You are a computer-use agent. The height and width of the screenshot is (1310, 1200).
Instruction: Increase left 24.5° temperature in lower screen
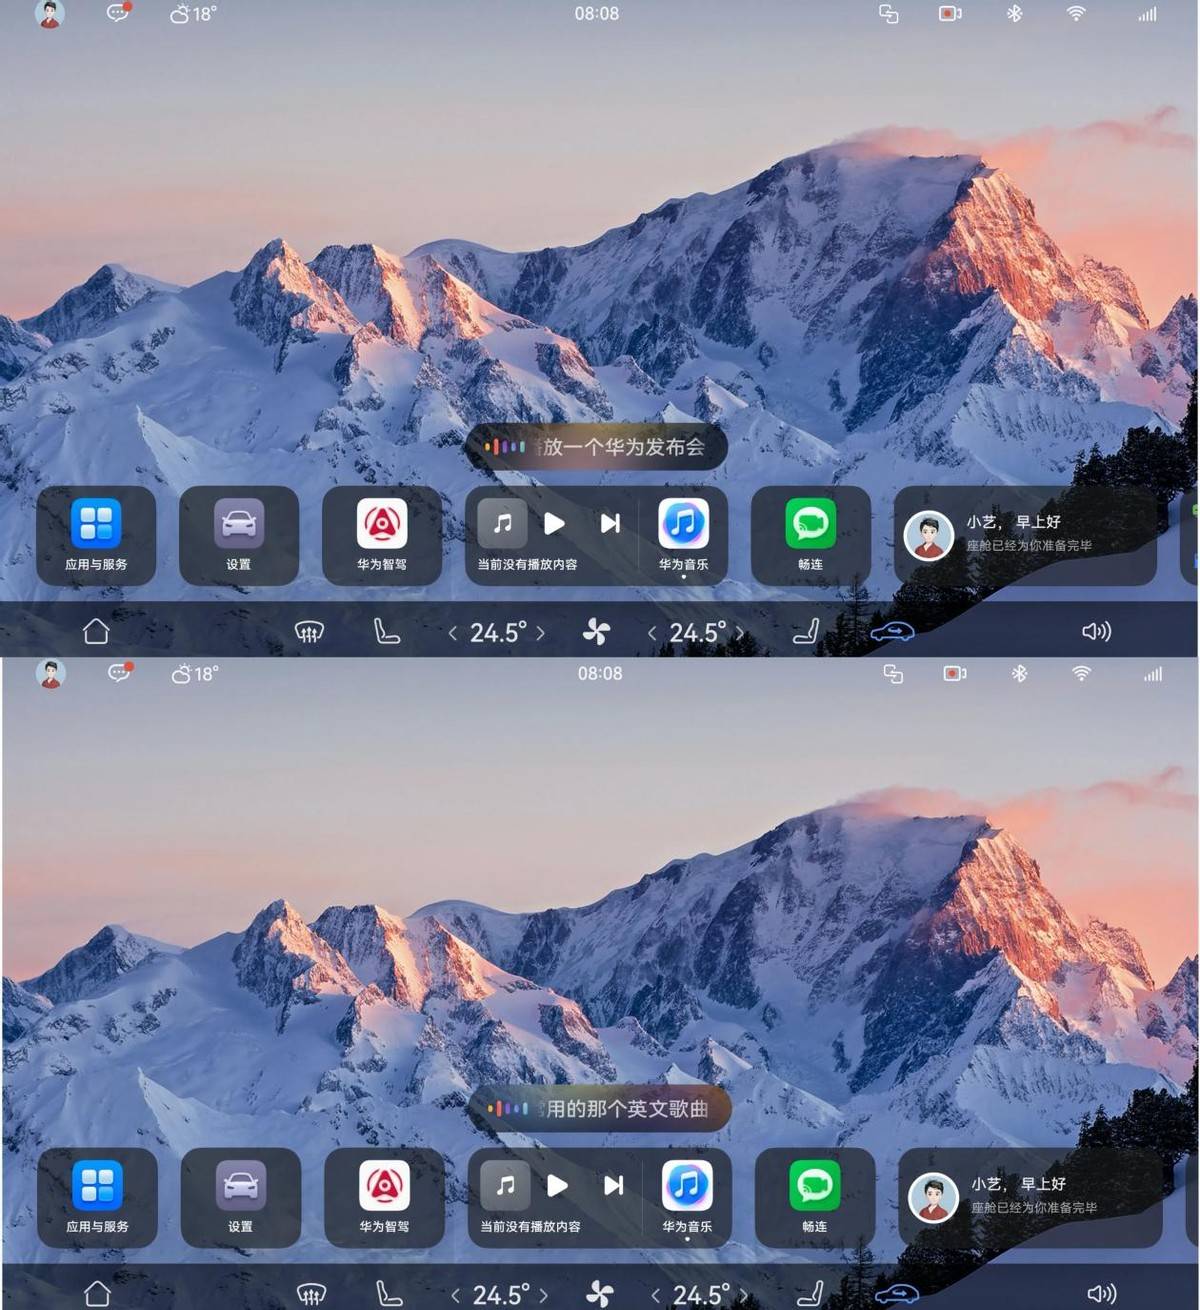pos(544,1295)
